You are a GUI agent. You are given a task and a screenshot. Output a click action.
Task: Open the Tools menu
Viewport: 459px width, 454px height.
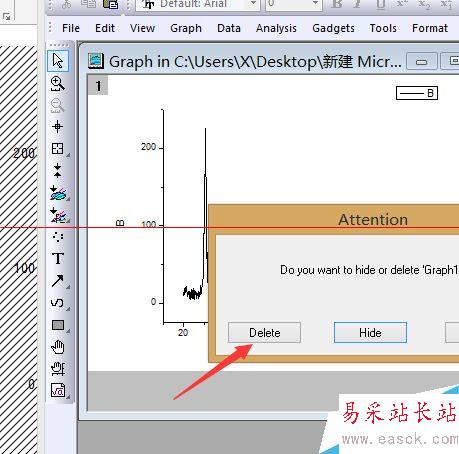click(x=383, y=28)
